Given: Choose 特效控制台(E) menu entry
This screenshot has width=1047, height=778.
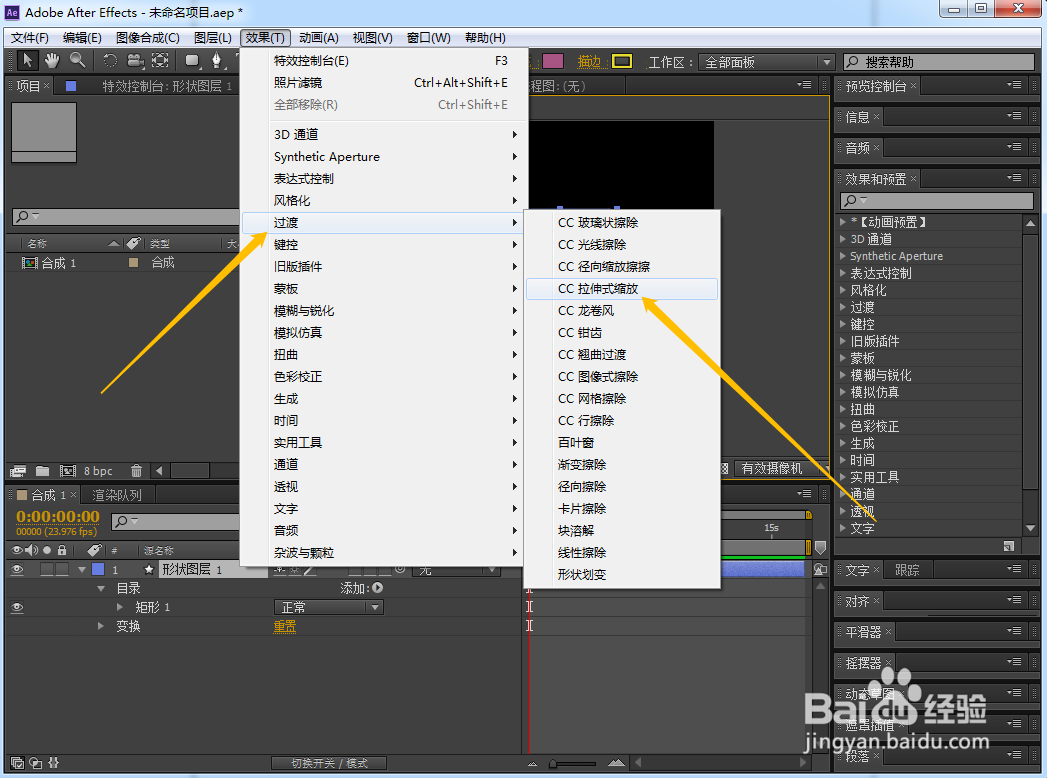Looking at the screenshot, I should pos(384,61).
